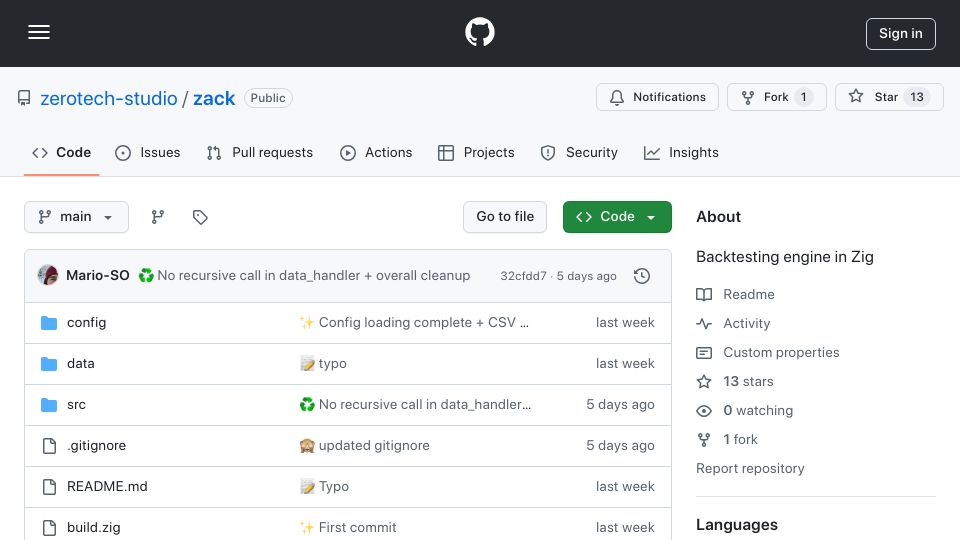Open the zack repository link

pos(214,98)
